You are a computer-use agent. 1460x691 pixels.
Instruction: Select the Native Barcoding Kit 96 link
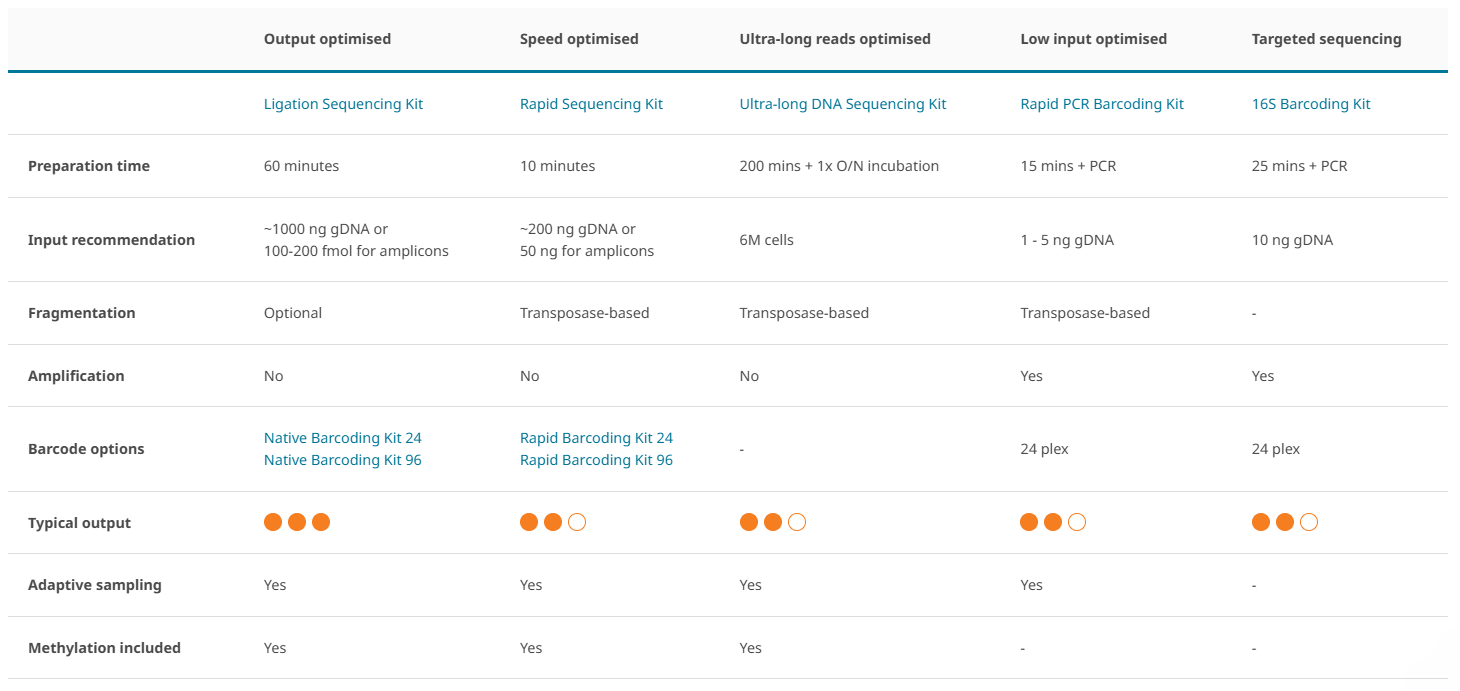coord(342,460)
